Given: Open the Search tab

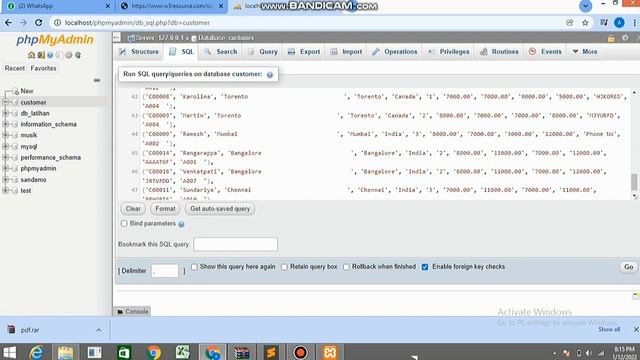Looking at the screenshot, I should pos(221,52).
